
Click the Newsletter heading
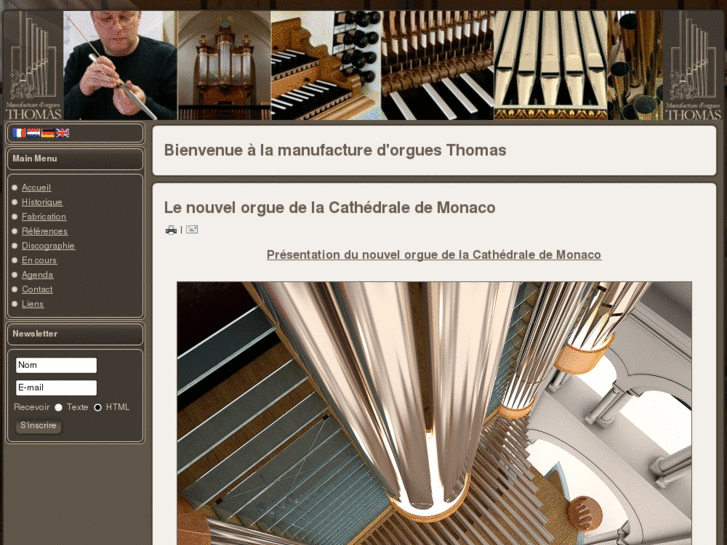tap(35, 334)
